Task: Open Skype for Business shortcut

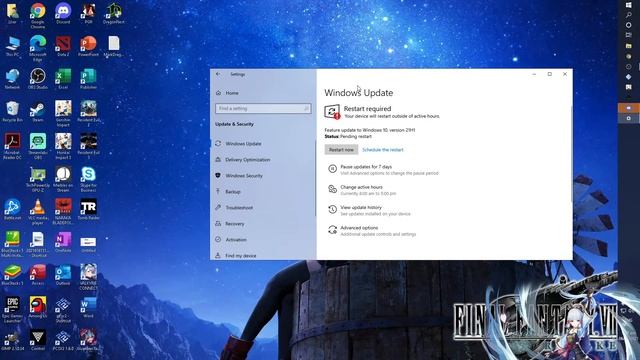Action: pos(88,179)
